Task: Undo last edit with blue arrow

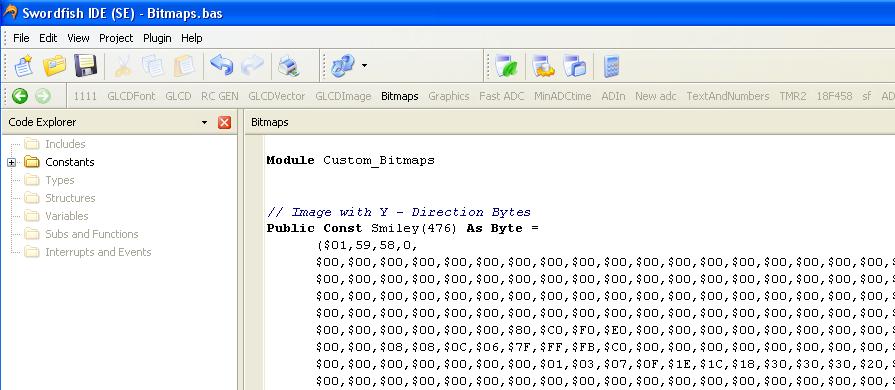Action: pos(221,66)
